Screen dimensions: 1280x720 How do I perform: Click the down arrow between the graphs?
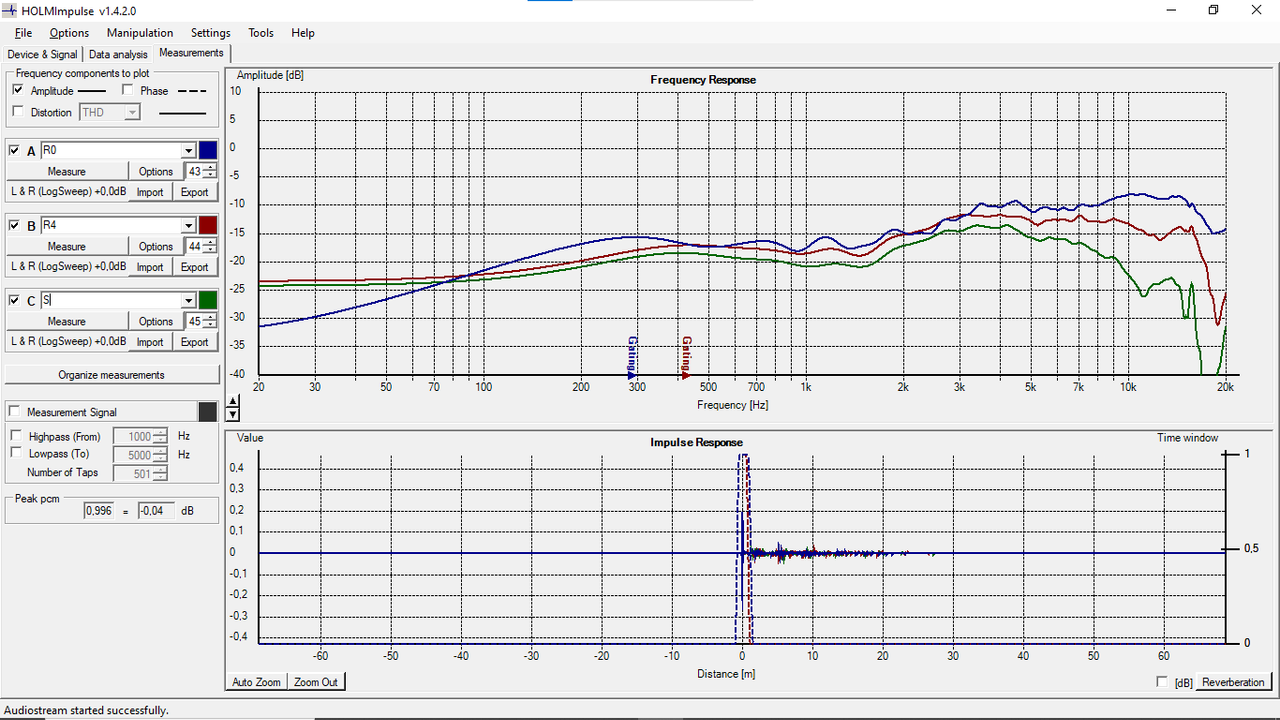coord(234,413)
